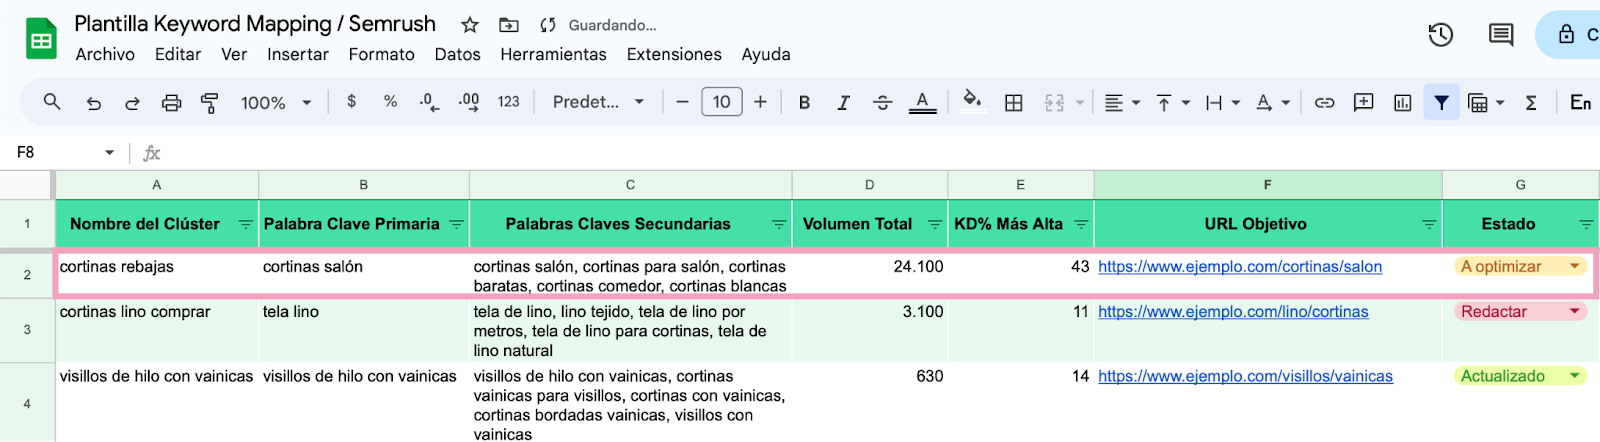Viewport: 1600px width, 442px height.
Task: Open the Extensiones menu
Action: pyautogui.click(x=673, y=54)
